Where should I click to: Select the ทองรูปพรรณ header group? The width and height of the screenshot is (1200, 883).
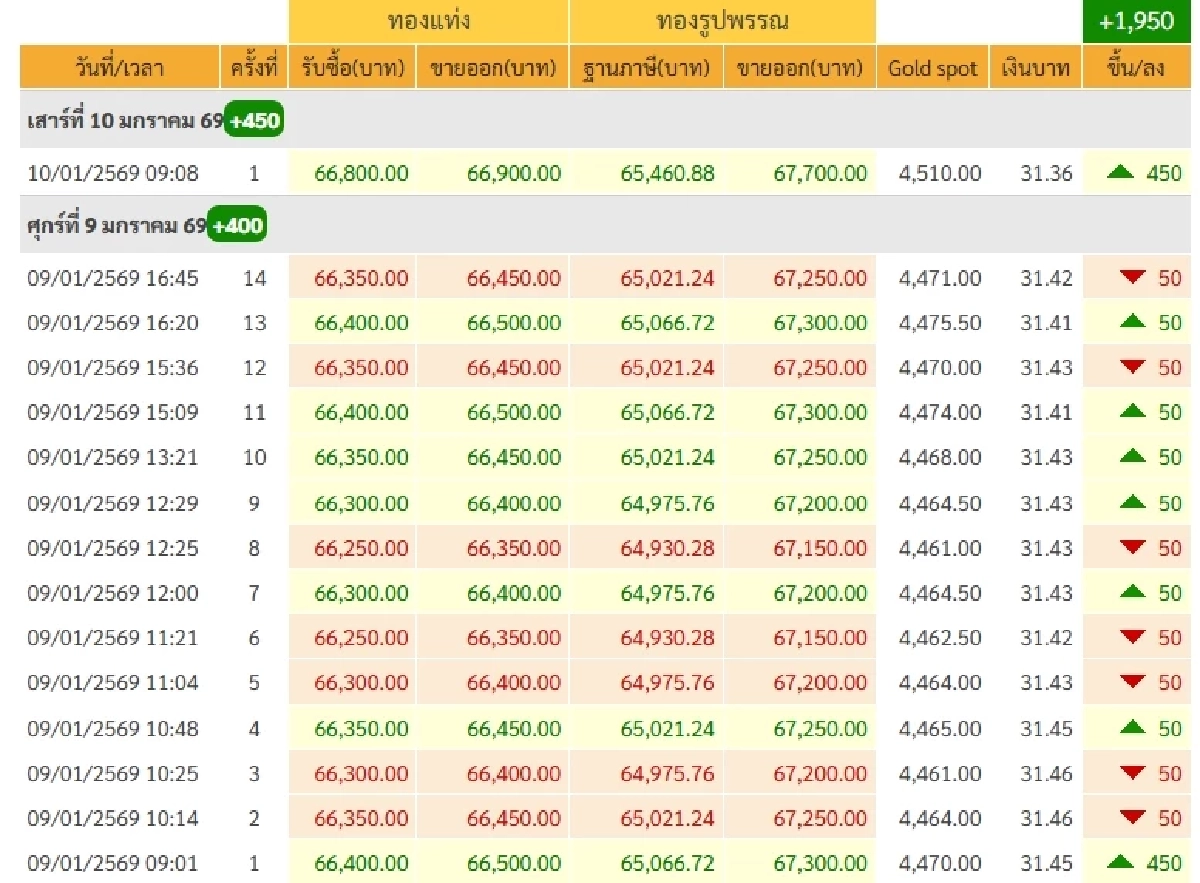(x=722, y=21)
